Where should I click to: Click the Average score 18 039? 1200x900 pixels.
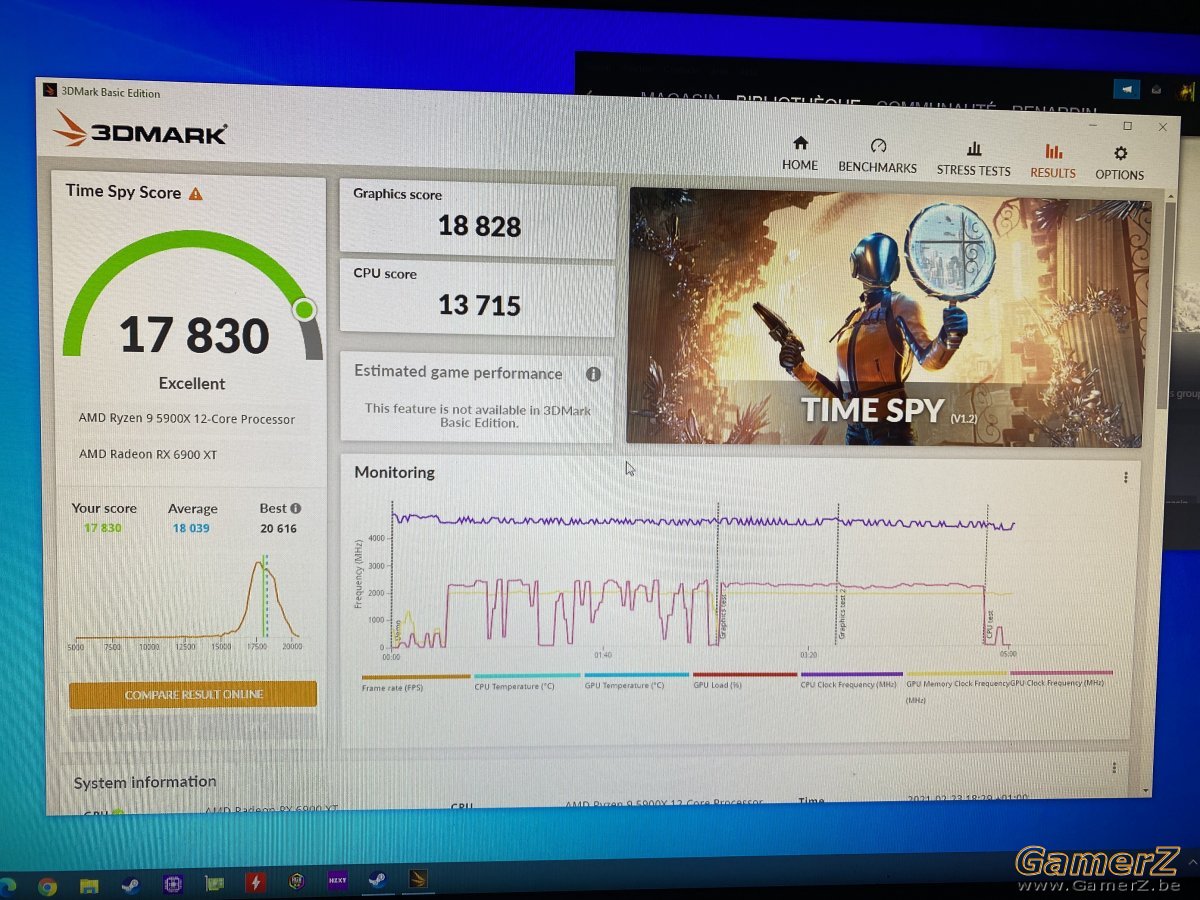[x=191, y=528]
